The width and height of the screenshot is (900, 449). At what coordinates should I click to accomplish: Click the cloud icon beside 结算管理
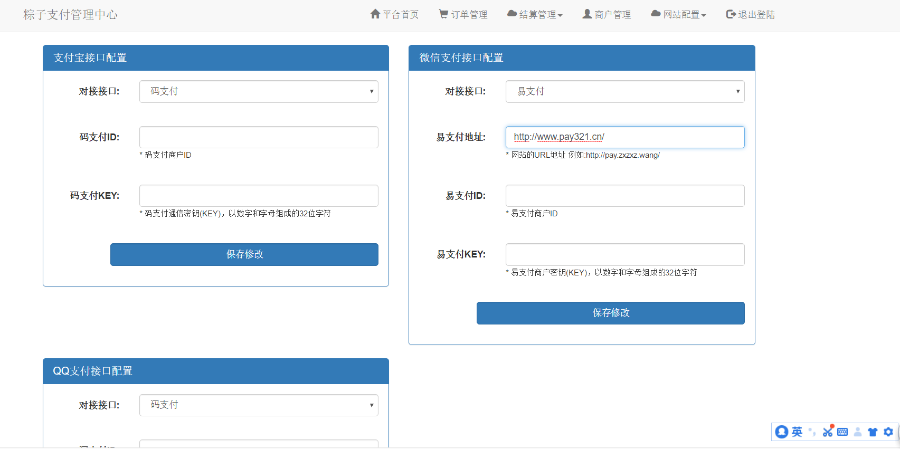click(x=513, y=14)
